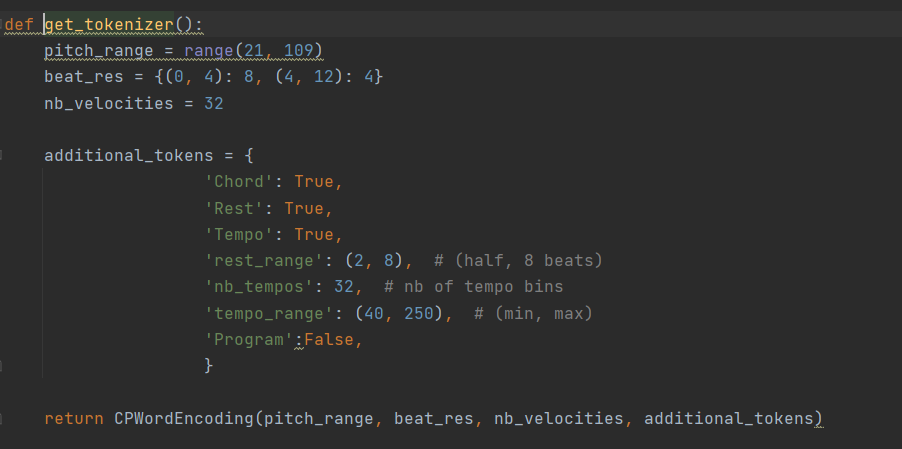Click the number 21 in range()
The height and width of the screenshot is (449, 902).
coord(254,51)
